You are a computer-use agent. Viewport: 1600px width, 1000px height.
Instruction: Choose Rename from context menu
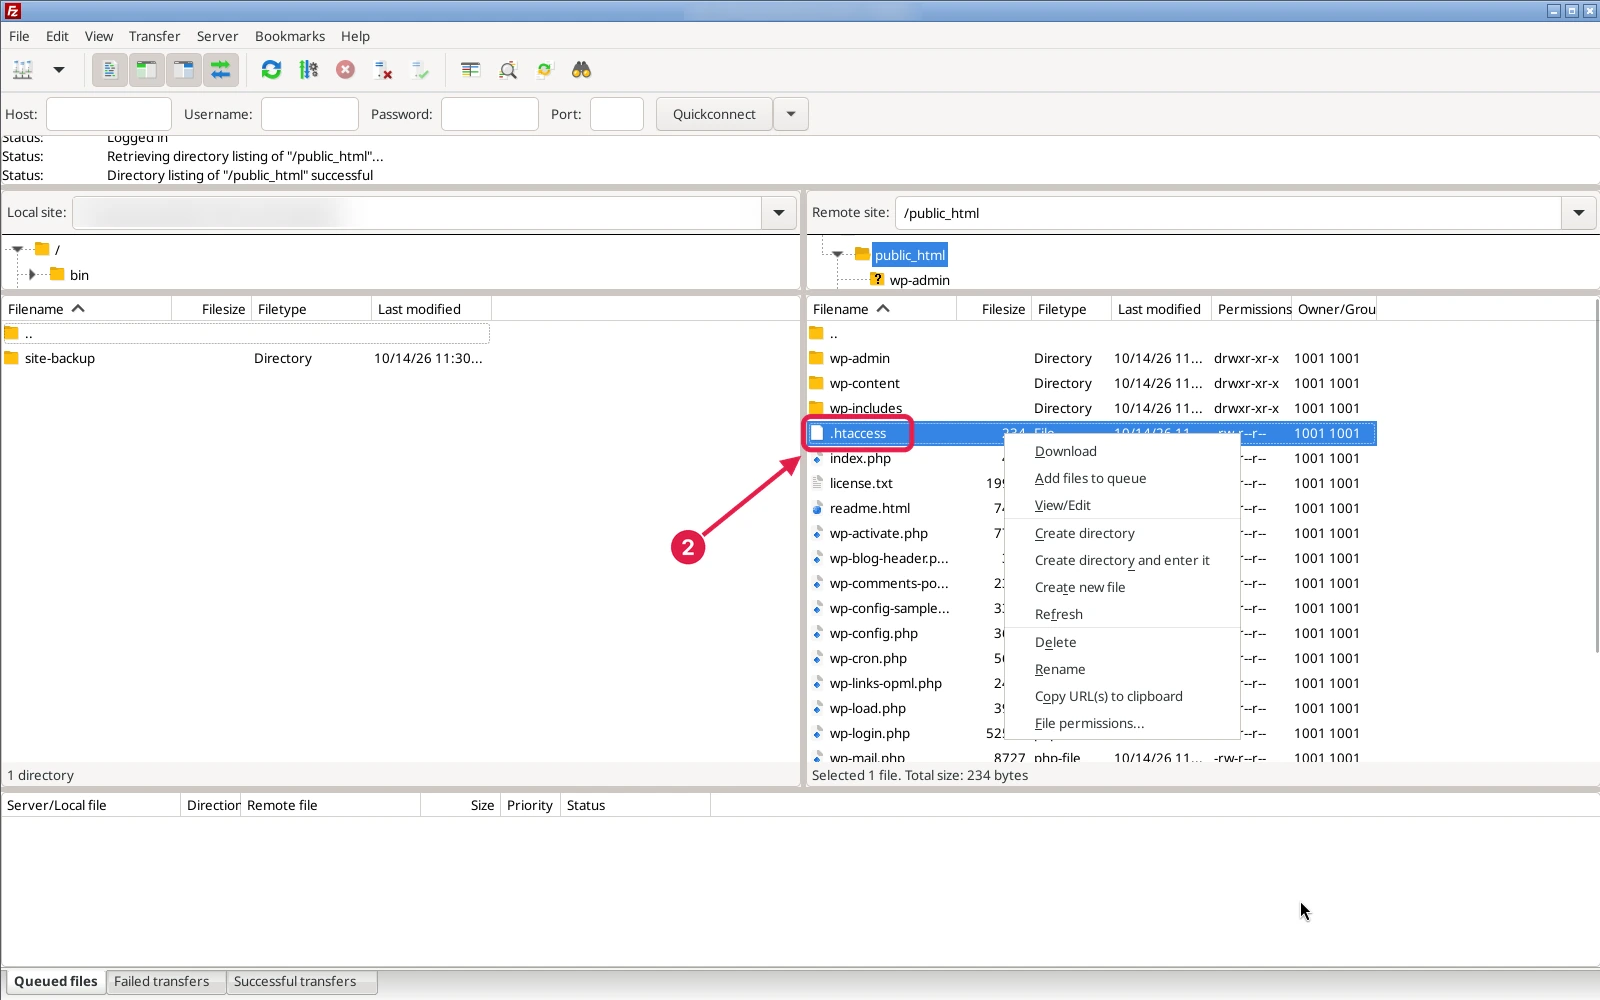pos(1122,669)
